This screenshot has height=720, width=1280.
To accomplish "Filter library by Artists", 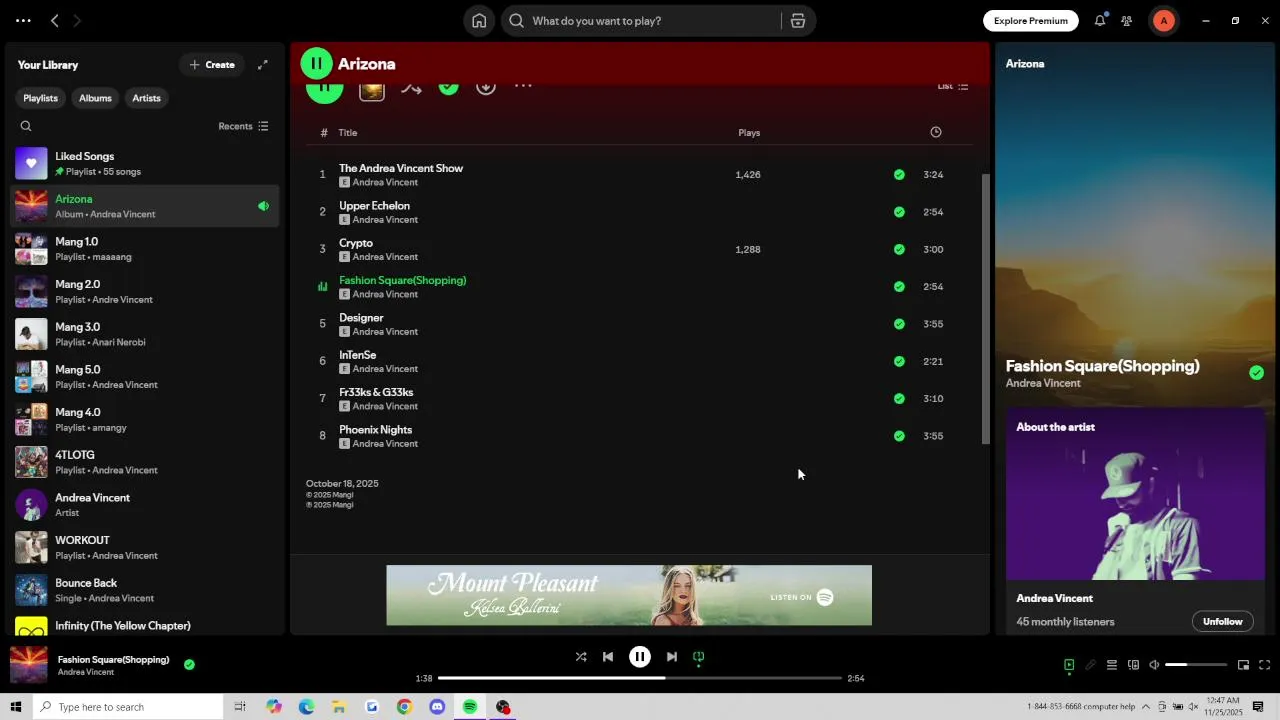I will click(x=146, y=98).
